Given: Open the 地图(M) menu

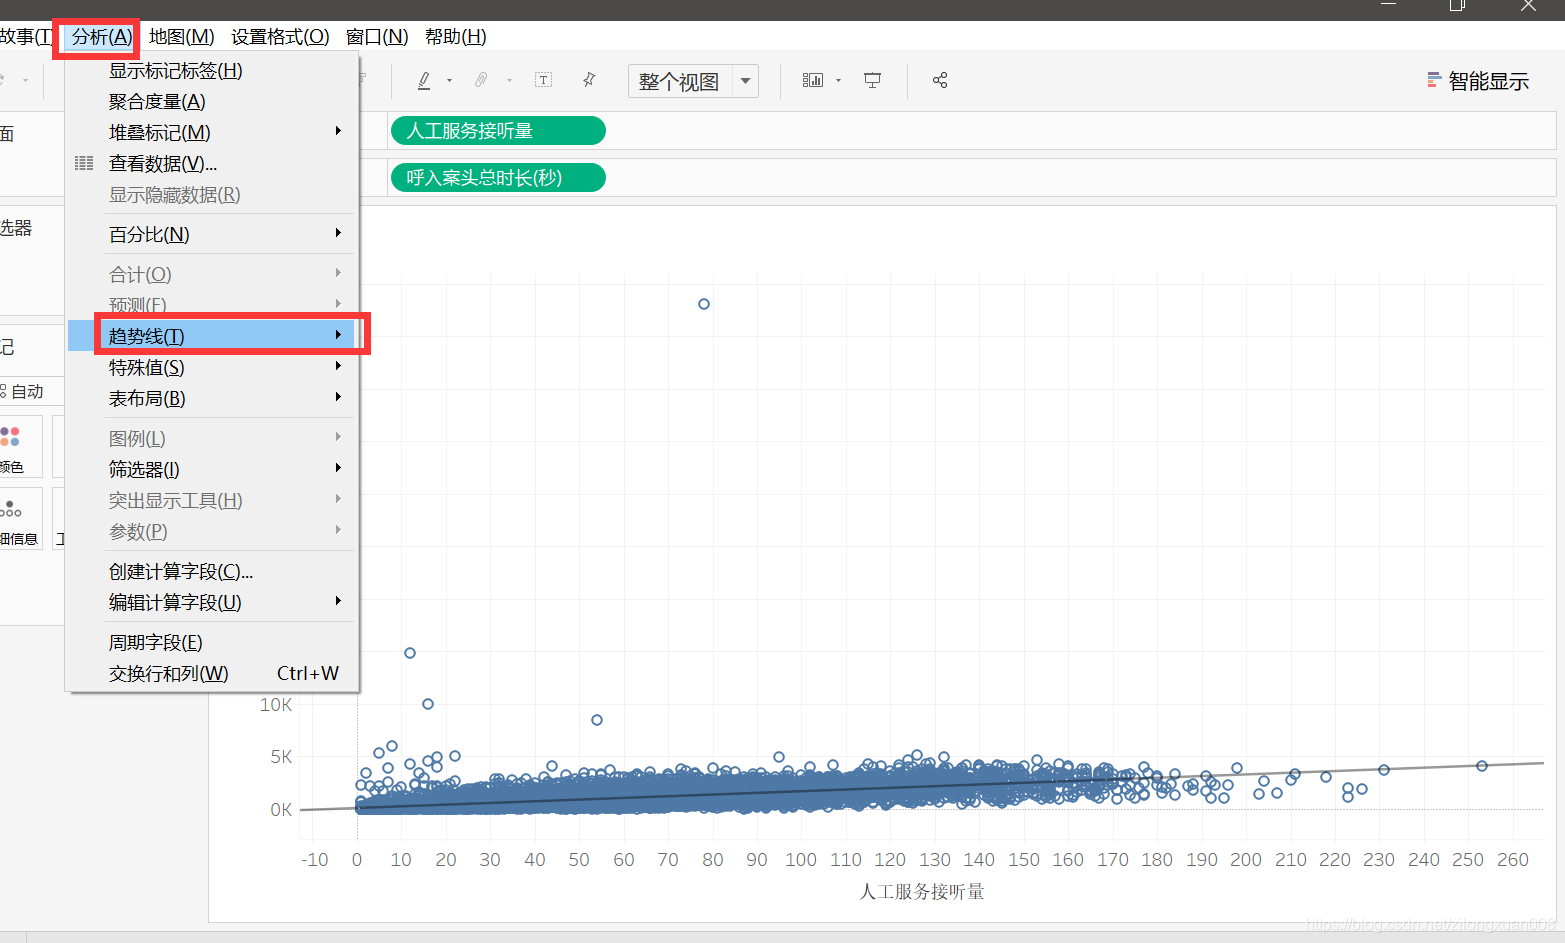Looking at the screenshot, I should pos(182,37).
